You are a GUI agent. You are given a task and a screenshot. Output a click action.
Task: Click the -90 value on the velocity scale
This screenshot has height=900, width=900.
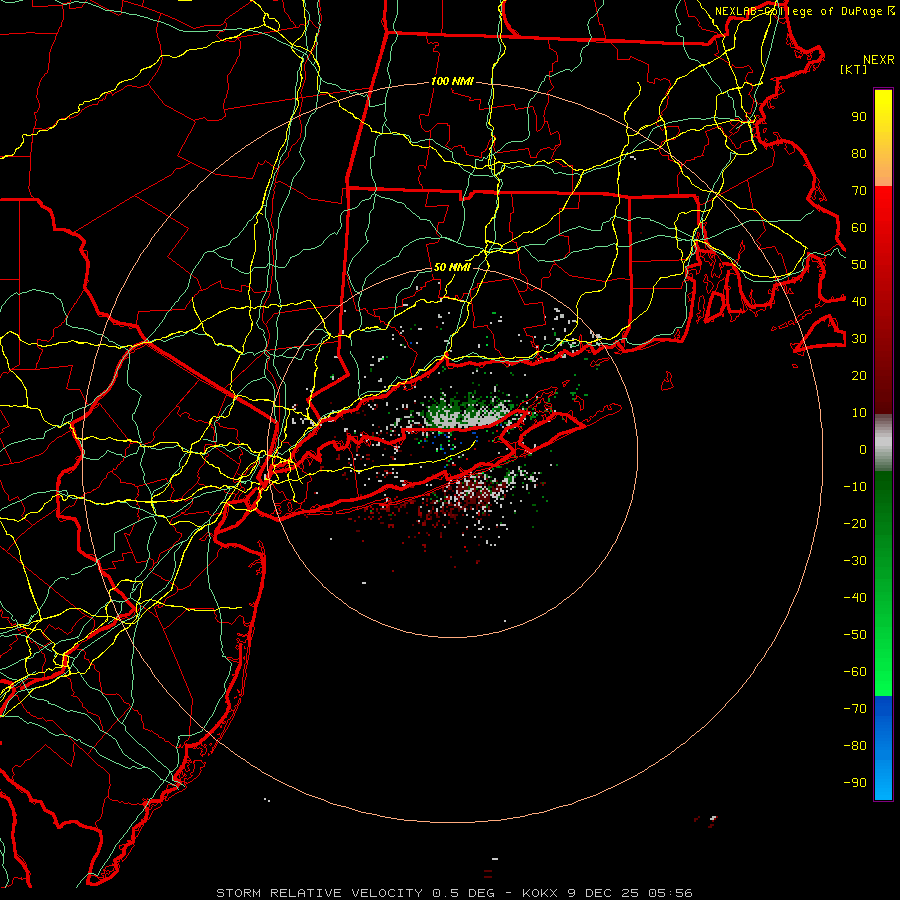[x=855, y=782]
